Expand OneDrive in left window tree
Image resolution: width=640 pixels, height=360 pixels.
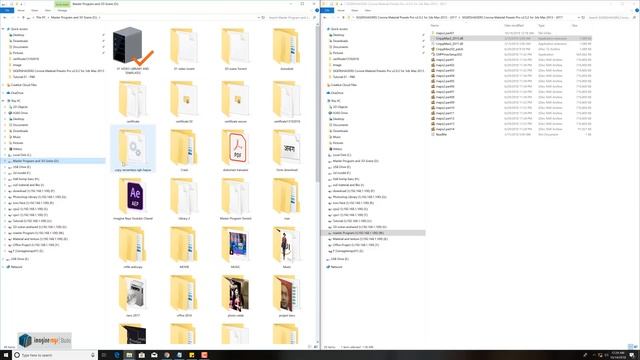3,93
